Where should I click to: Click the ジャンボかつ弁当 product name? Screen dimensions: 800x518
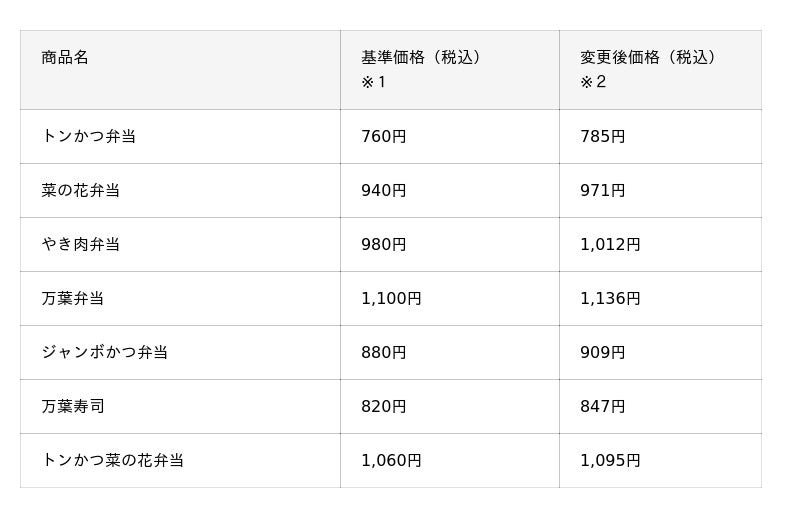(105, 352)
